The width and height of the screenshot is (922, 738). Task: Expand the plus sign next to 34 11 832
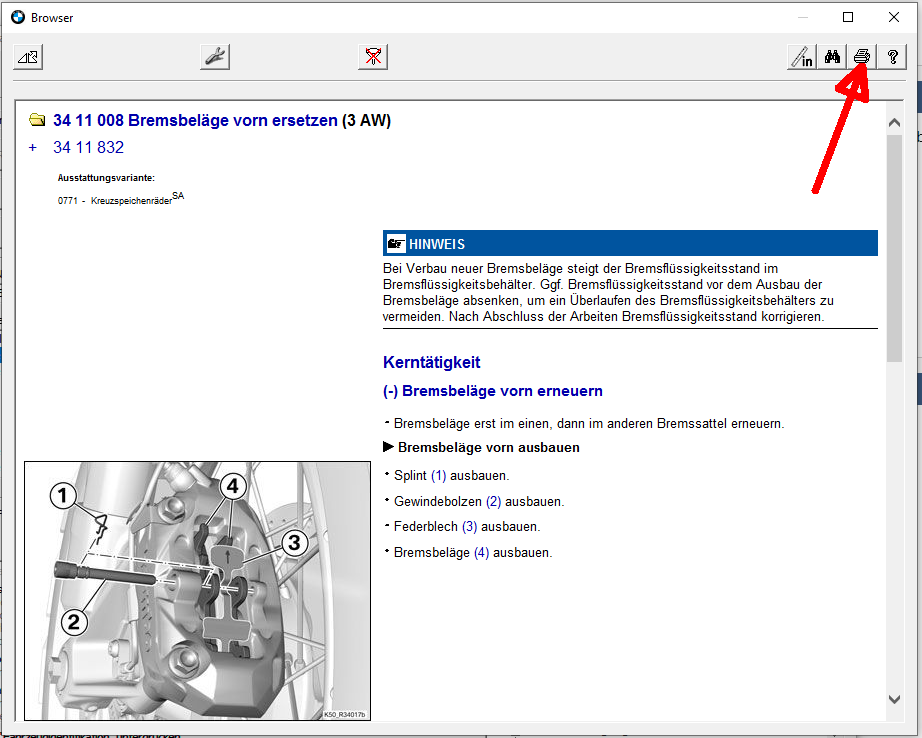(x=33, y=148)
